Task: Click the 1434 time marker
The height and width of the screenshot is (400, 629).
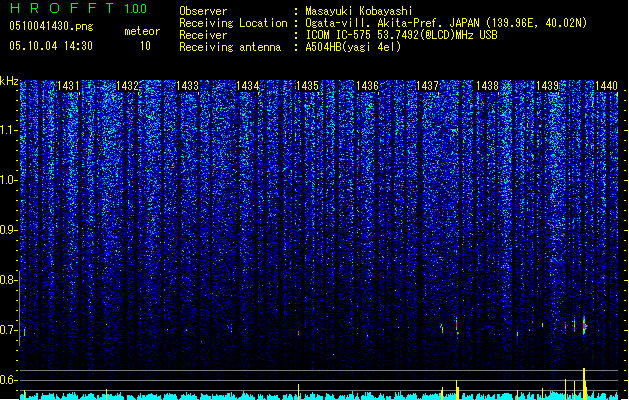Action: pos(248,86)
